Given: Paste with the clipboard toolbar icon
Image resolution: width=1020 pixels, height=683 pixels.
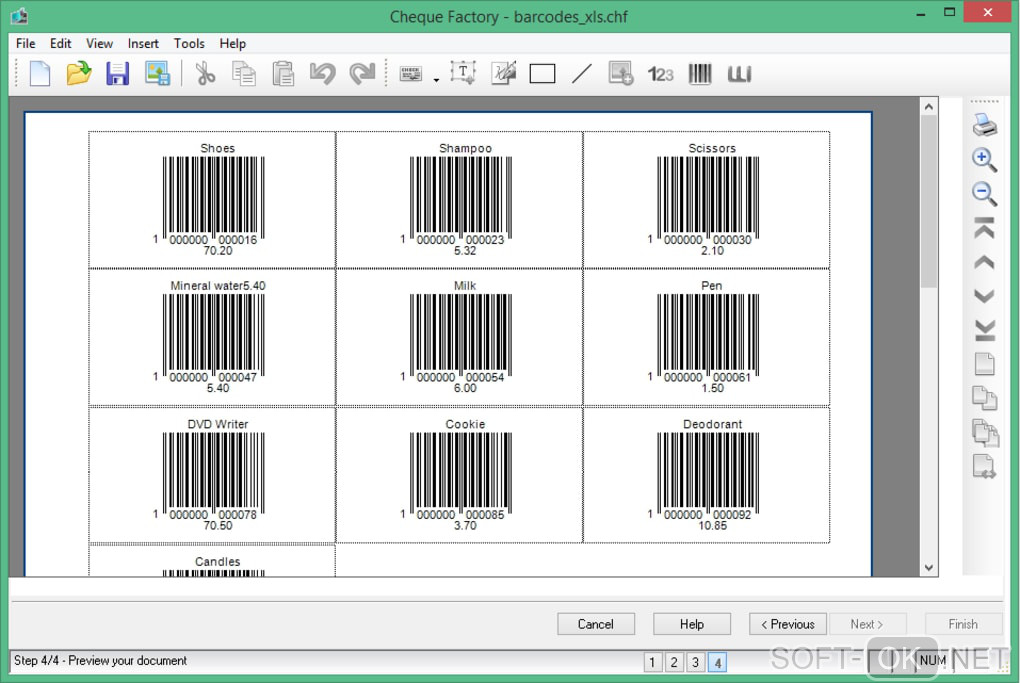Looking at the screenshot, I should pyautogui.click(x=283, y=74).
